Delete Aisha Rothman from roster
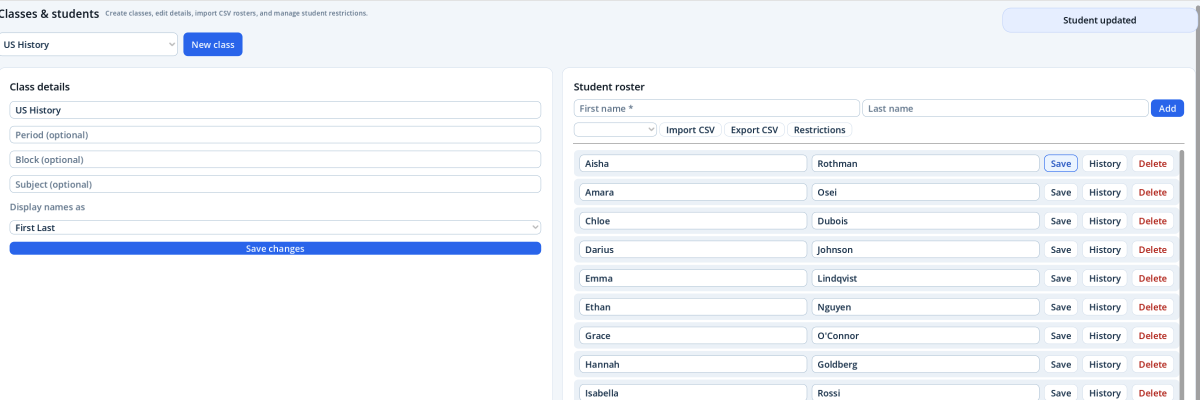 pos(1153,163)
